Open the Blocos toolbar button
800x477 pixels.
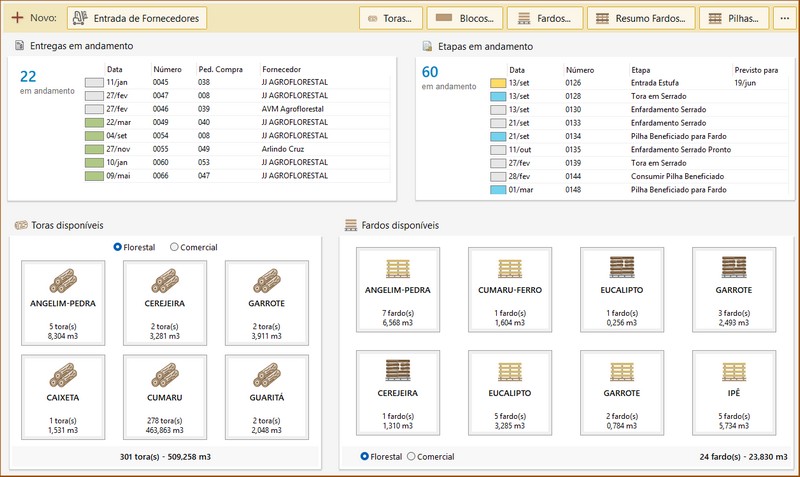465,18
